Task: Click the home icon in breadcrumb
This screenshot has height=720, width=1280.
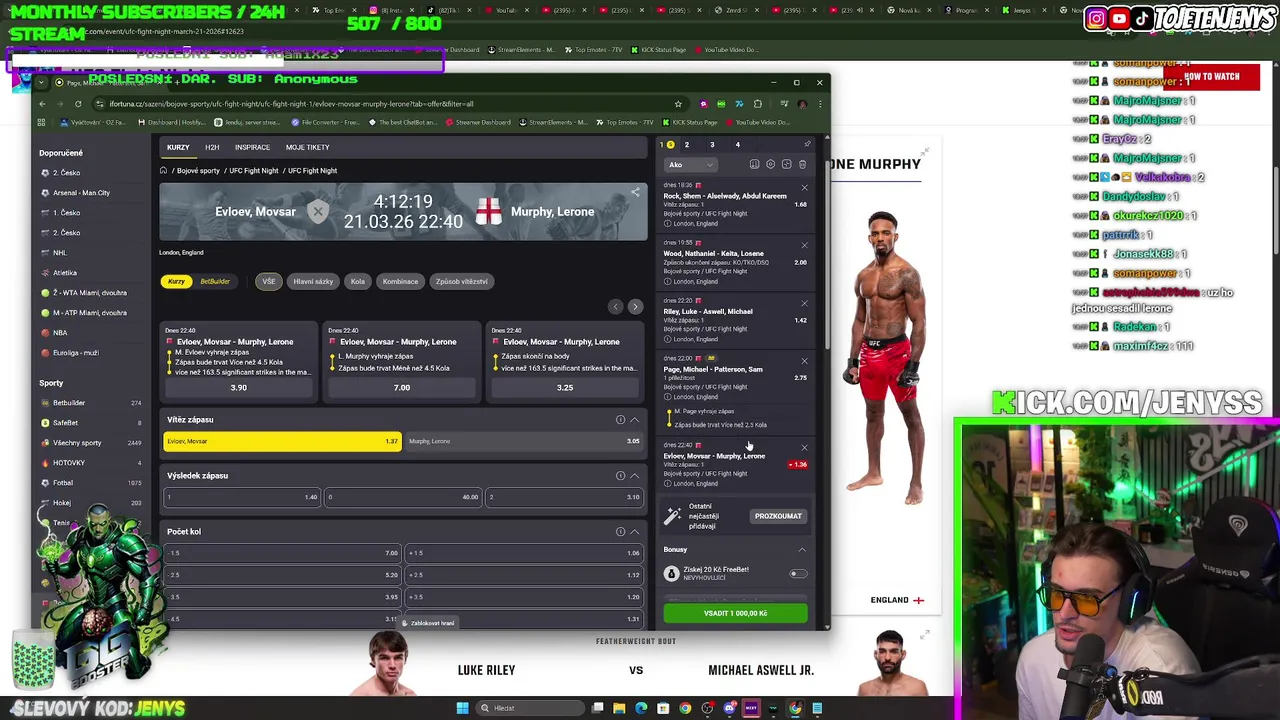Action: pos(163,170)
